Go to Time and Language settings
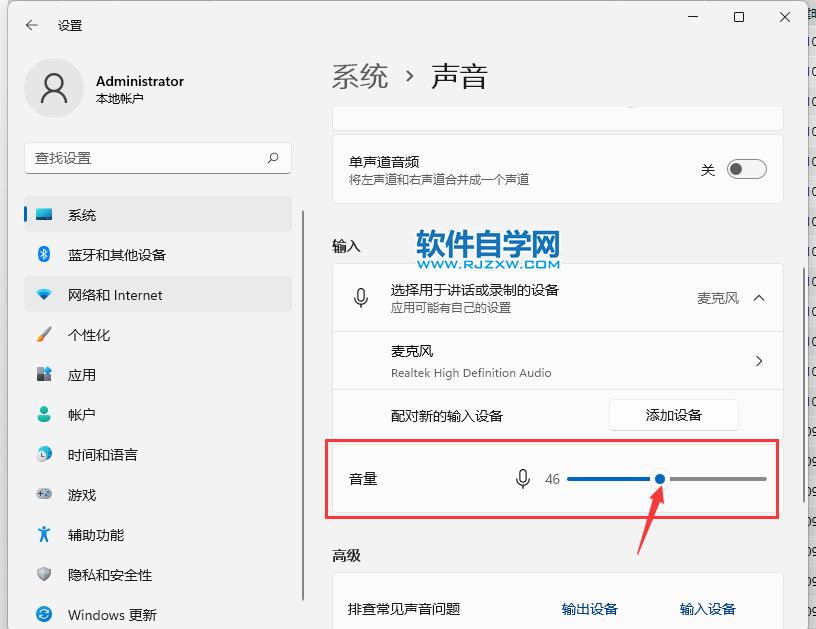The width and height of the screenshot is (816, 629). [102, 455]
